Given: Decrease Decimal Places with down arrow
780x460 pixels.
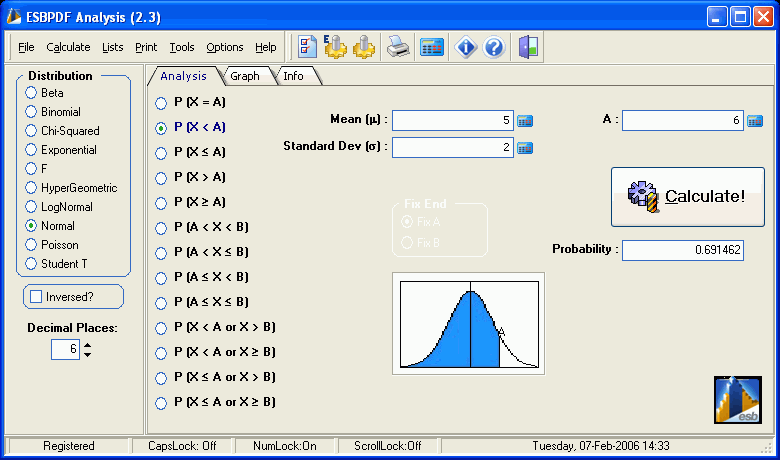Looking at the screenshot, I should click(x=88, y=355).
